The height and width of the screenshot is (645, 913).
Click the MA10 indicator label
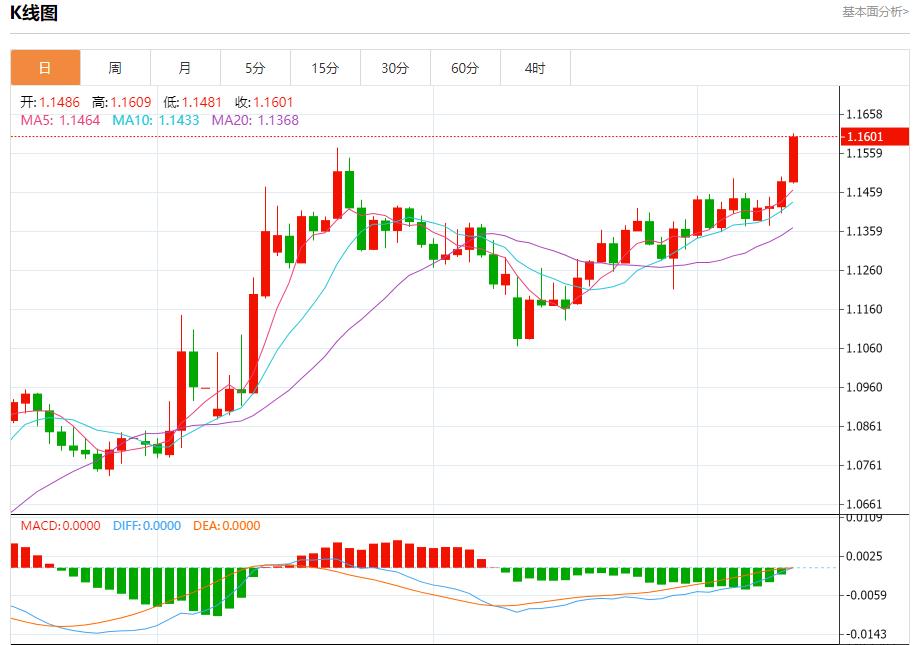pos(155,120)
